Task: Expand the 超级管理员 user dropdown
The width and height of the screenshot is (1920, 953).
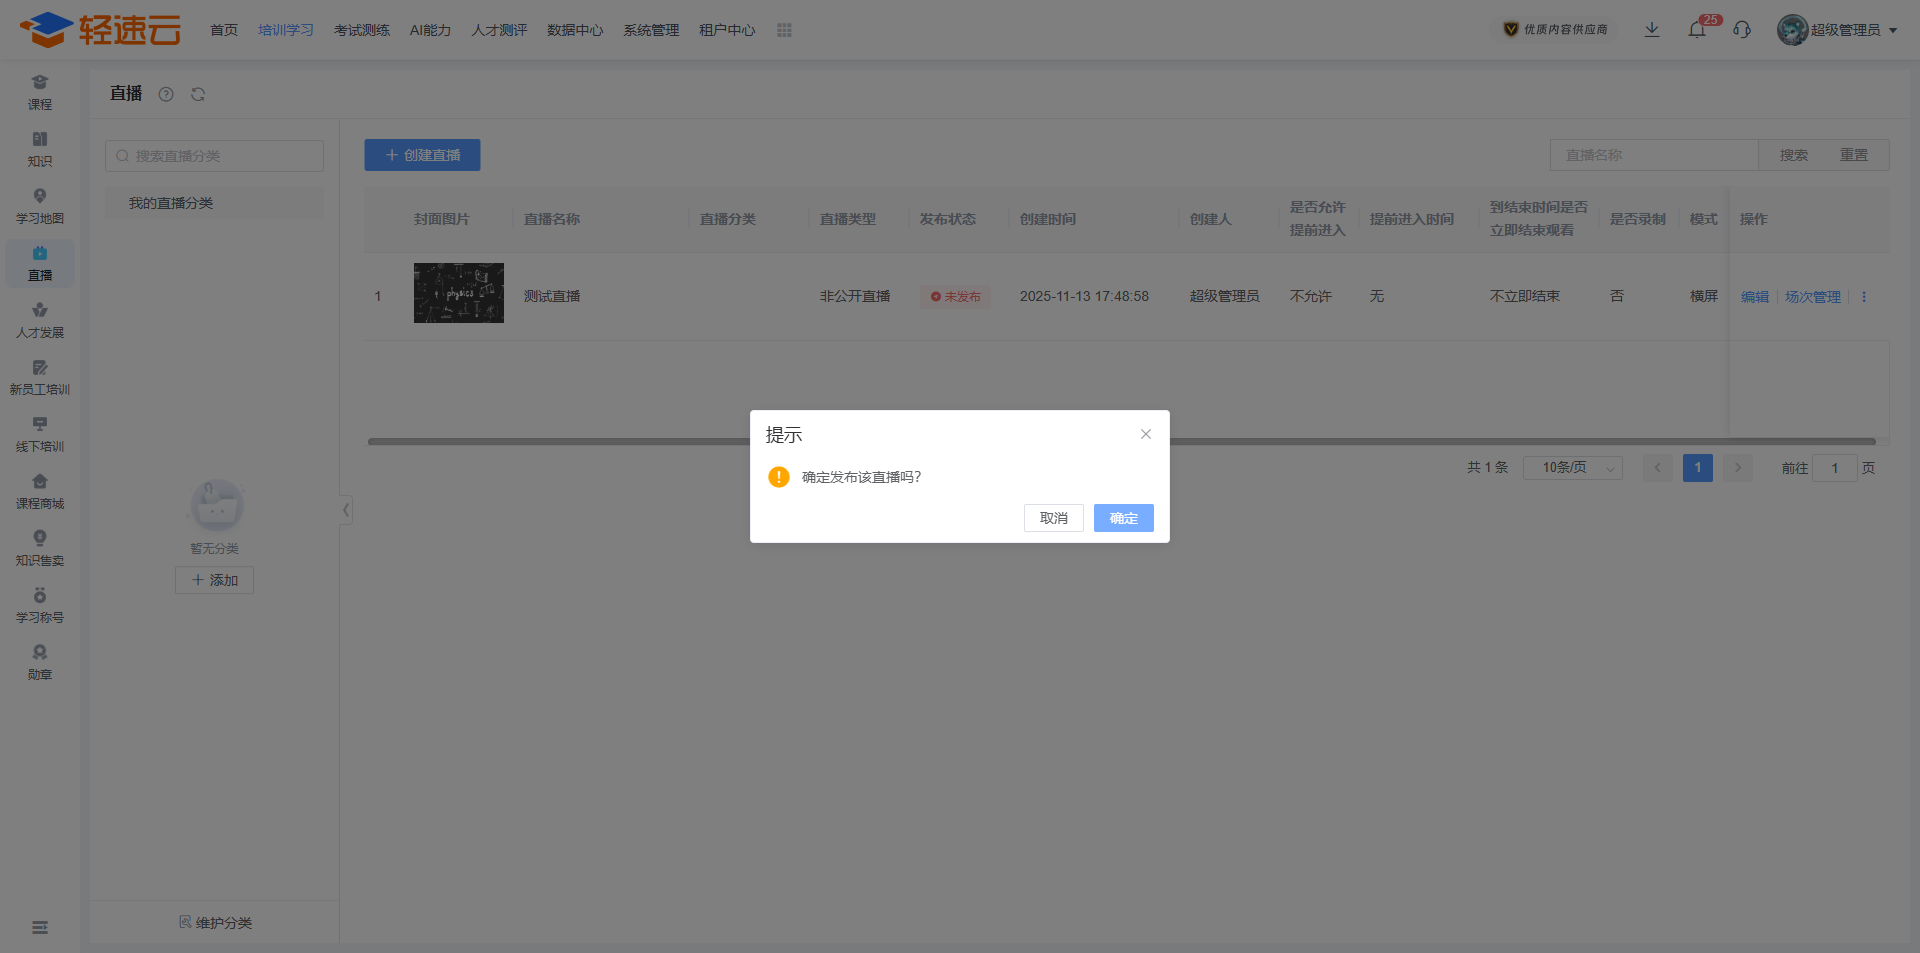Action: (1840, 30)
